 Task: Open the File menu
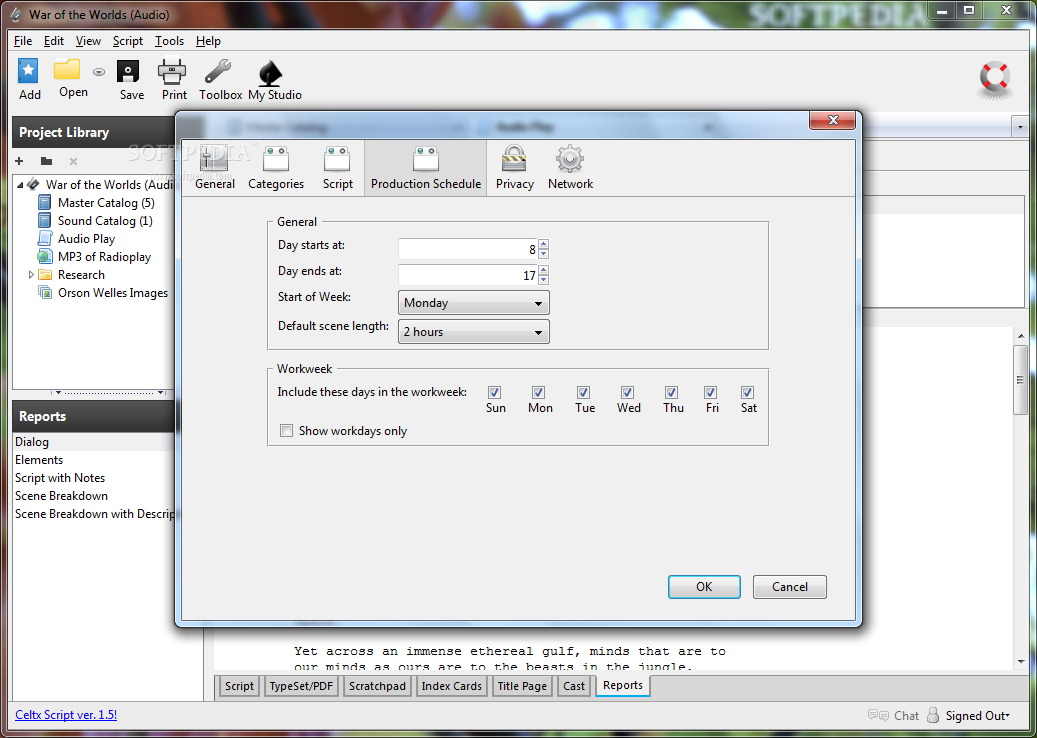[x=23, y=41]
